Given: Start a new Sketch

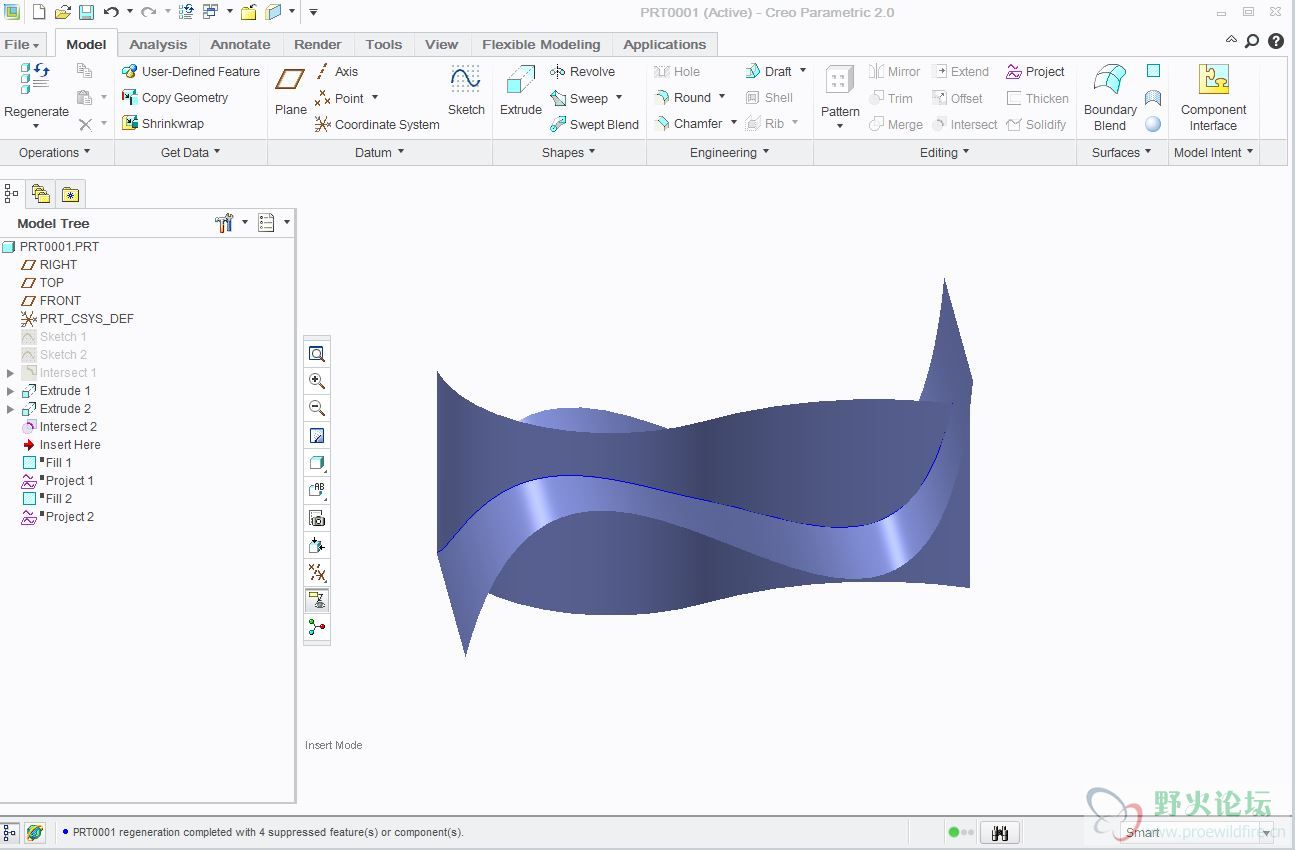Looking at the screenshot, I should click(x=466, y=91).
